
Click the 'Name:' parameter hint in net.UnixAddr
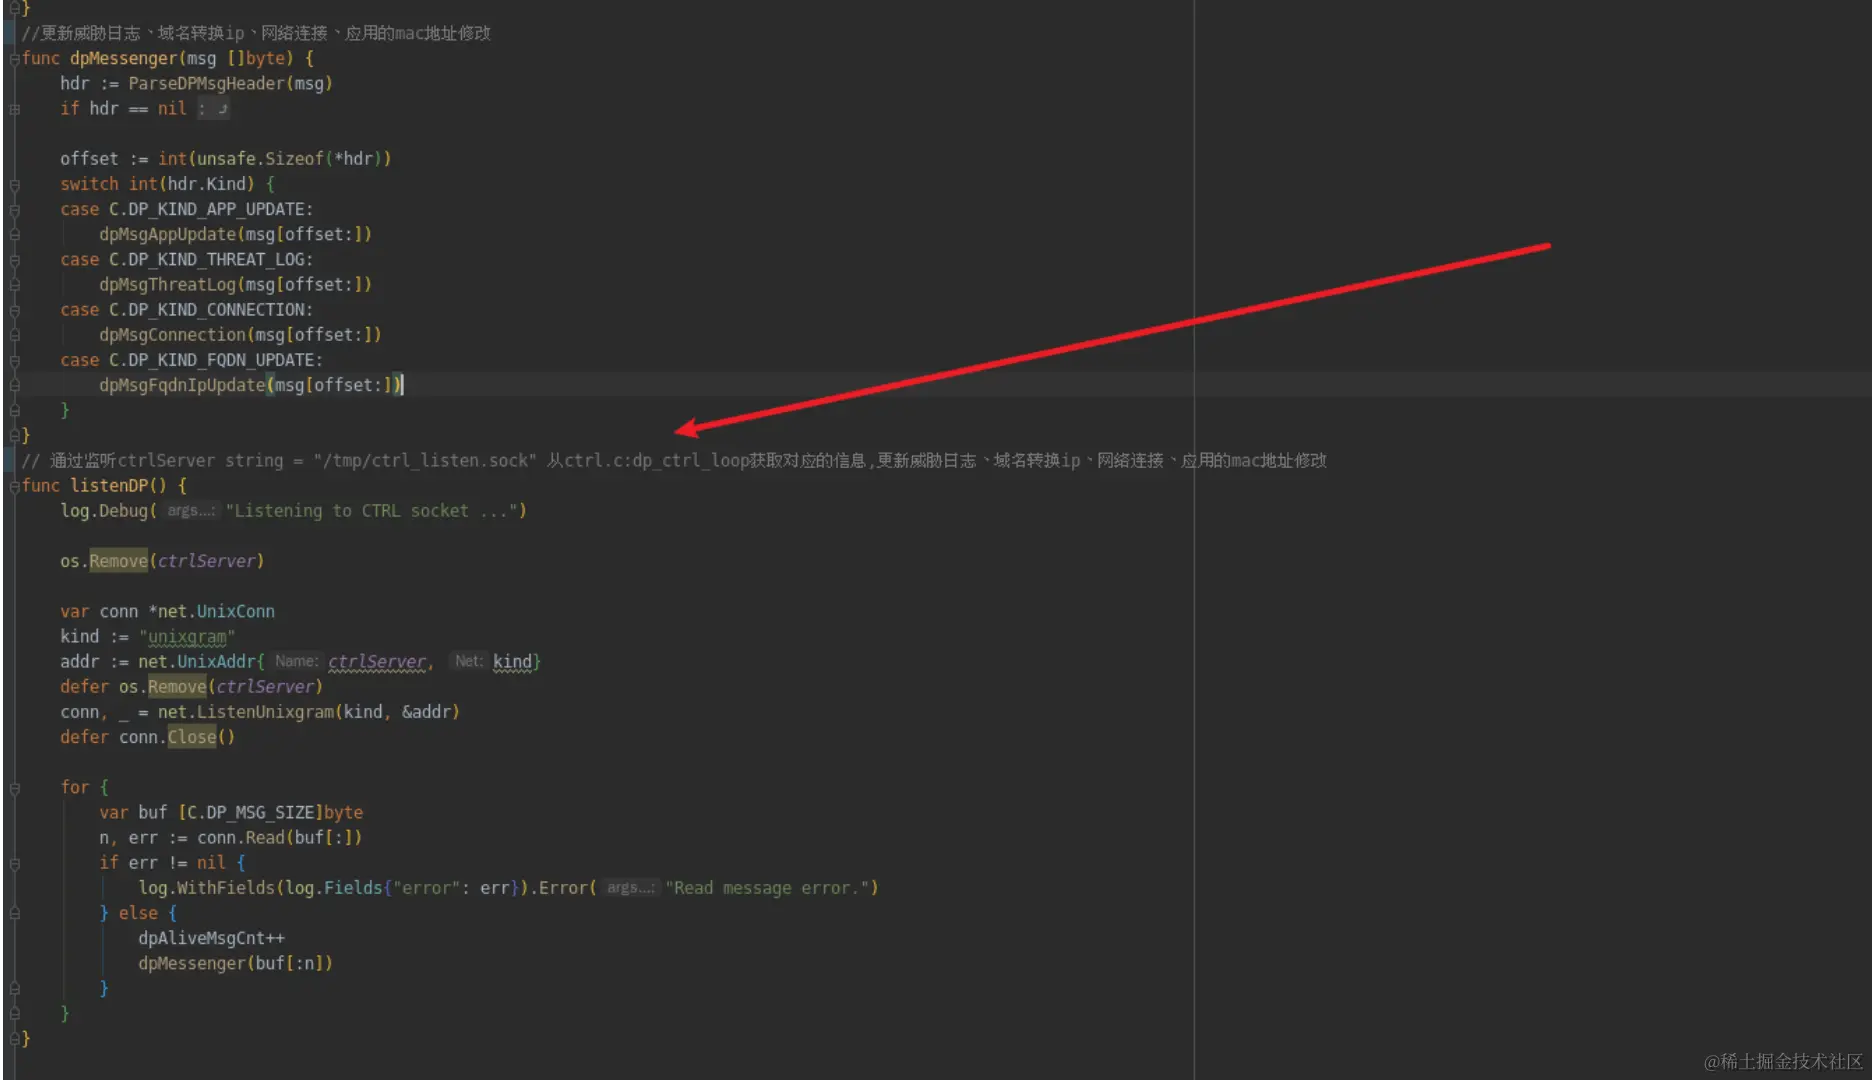tap(297, 661)
